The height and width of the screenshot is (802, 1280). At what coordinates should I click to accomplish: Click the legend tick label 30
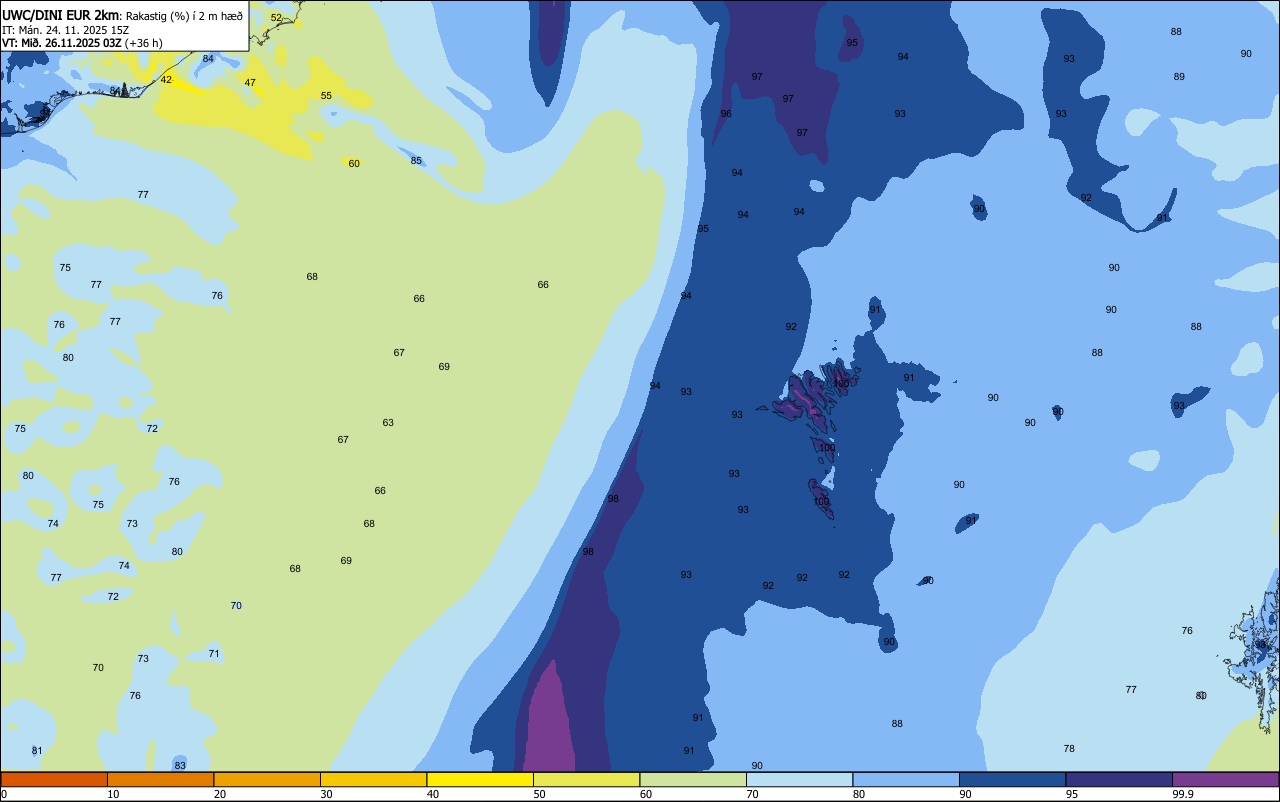pos(326,794)
